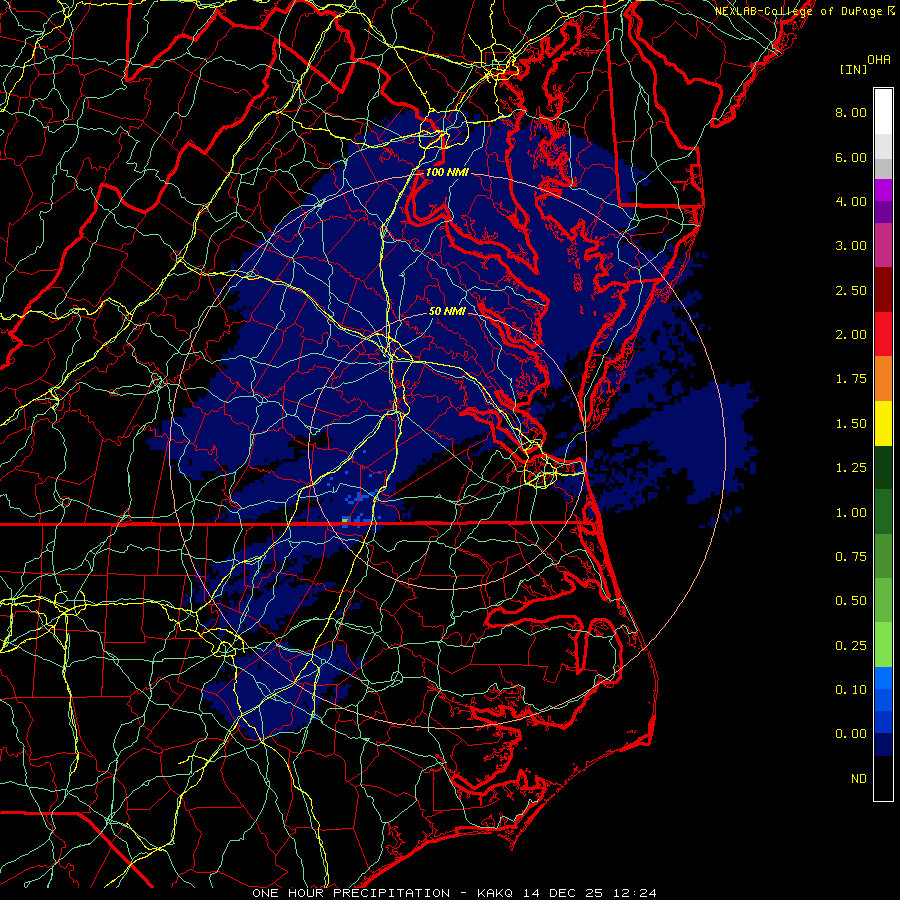Click the '4.00' scale label
This screenshot has height=900, width=900.
(851, 201)
